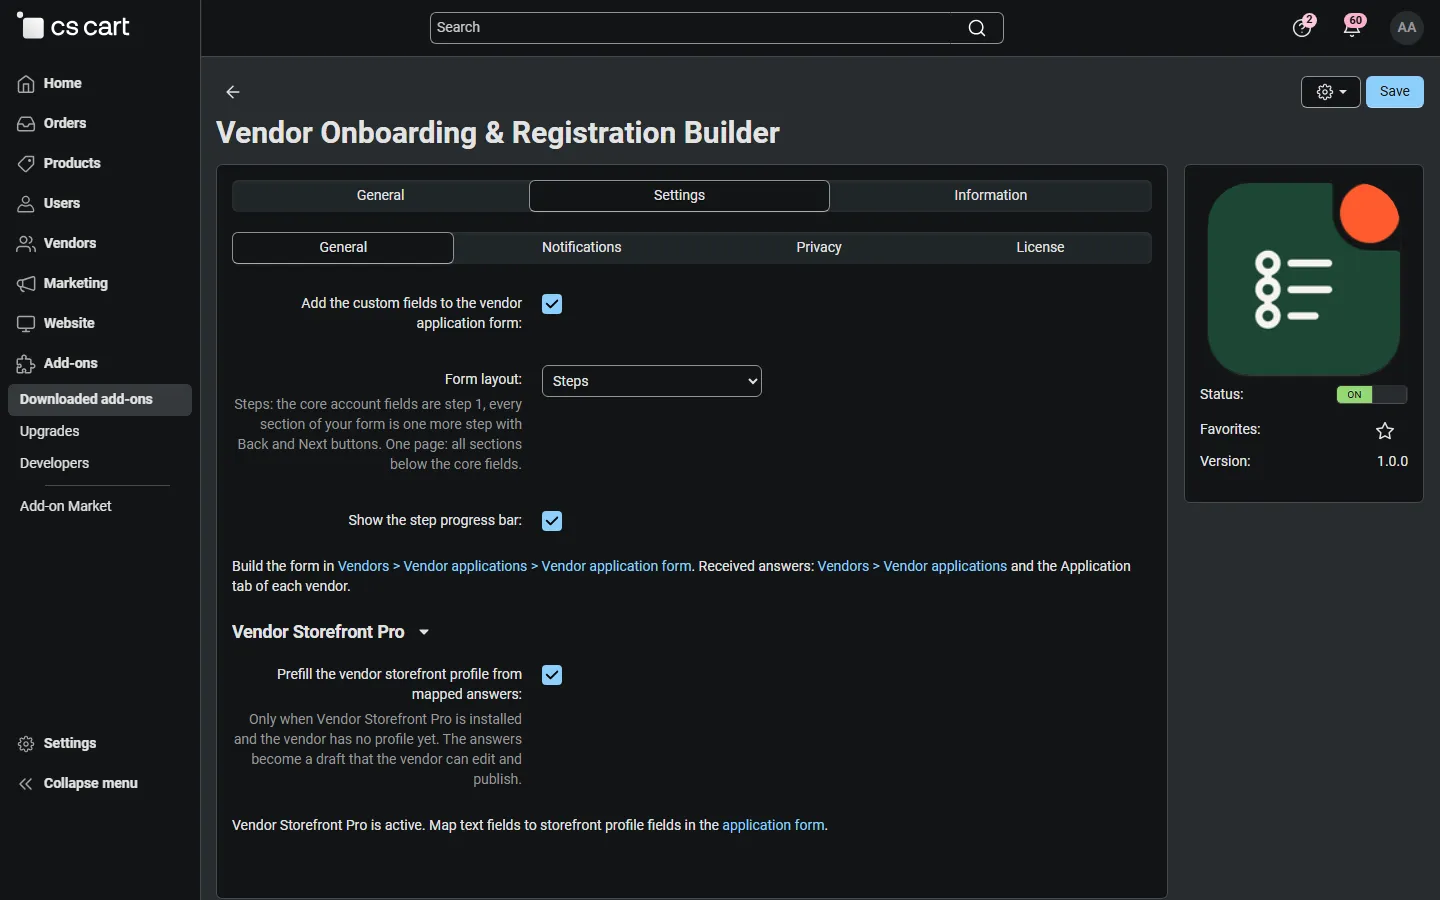Viewport: 1440px width, 900px height.
Task: Go to Orders in the sidebar
Action: [x=52, y=124]
